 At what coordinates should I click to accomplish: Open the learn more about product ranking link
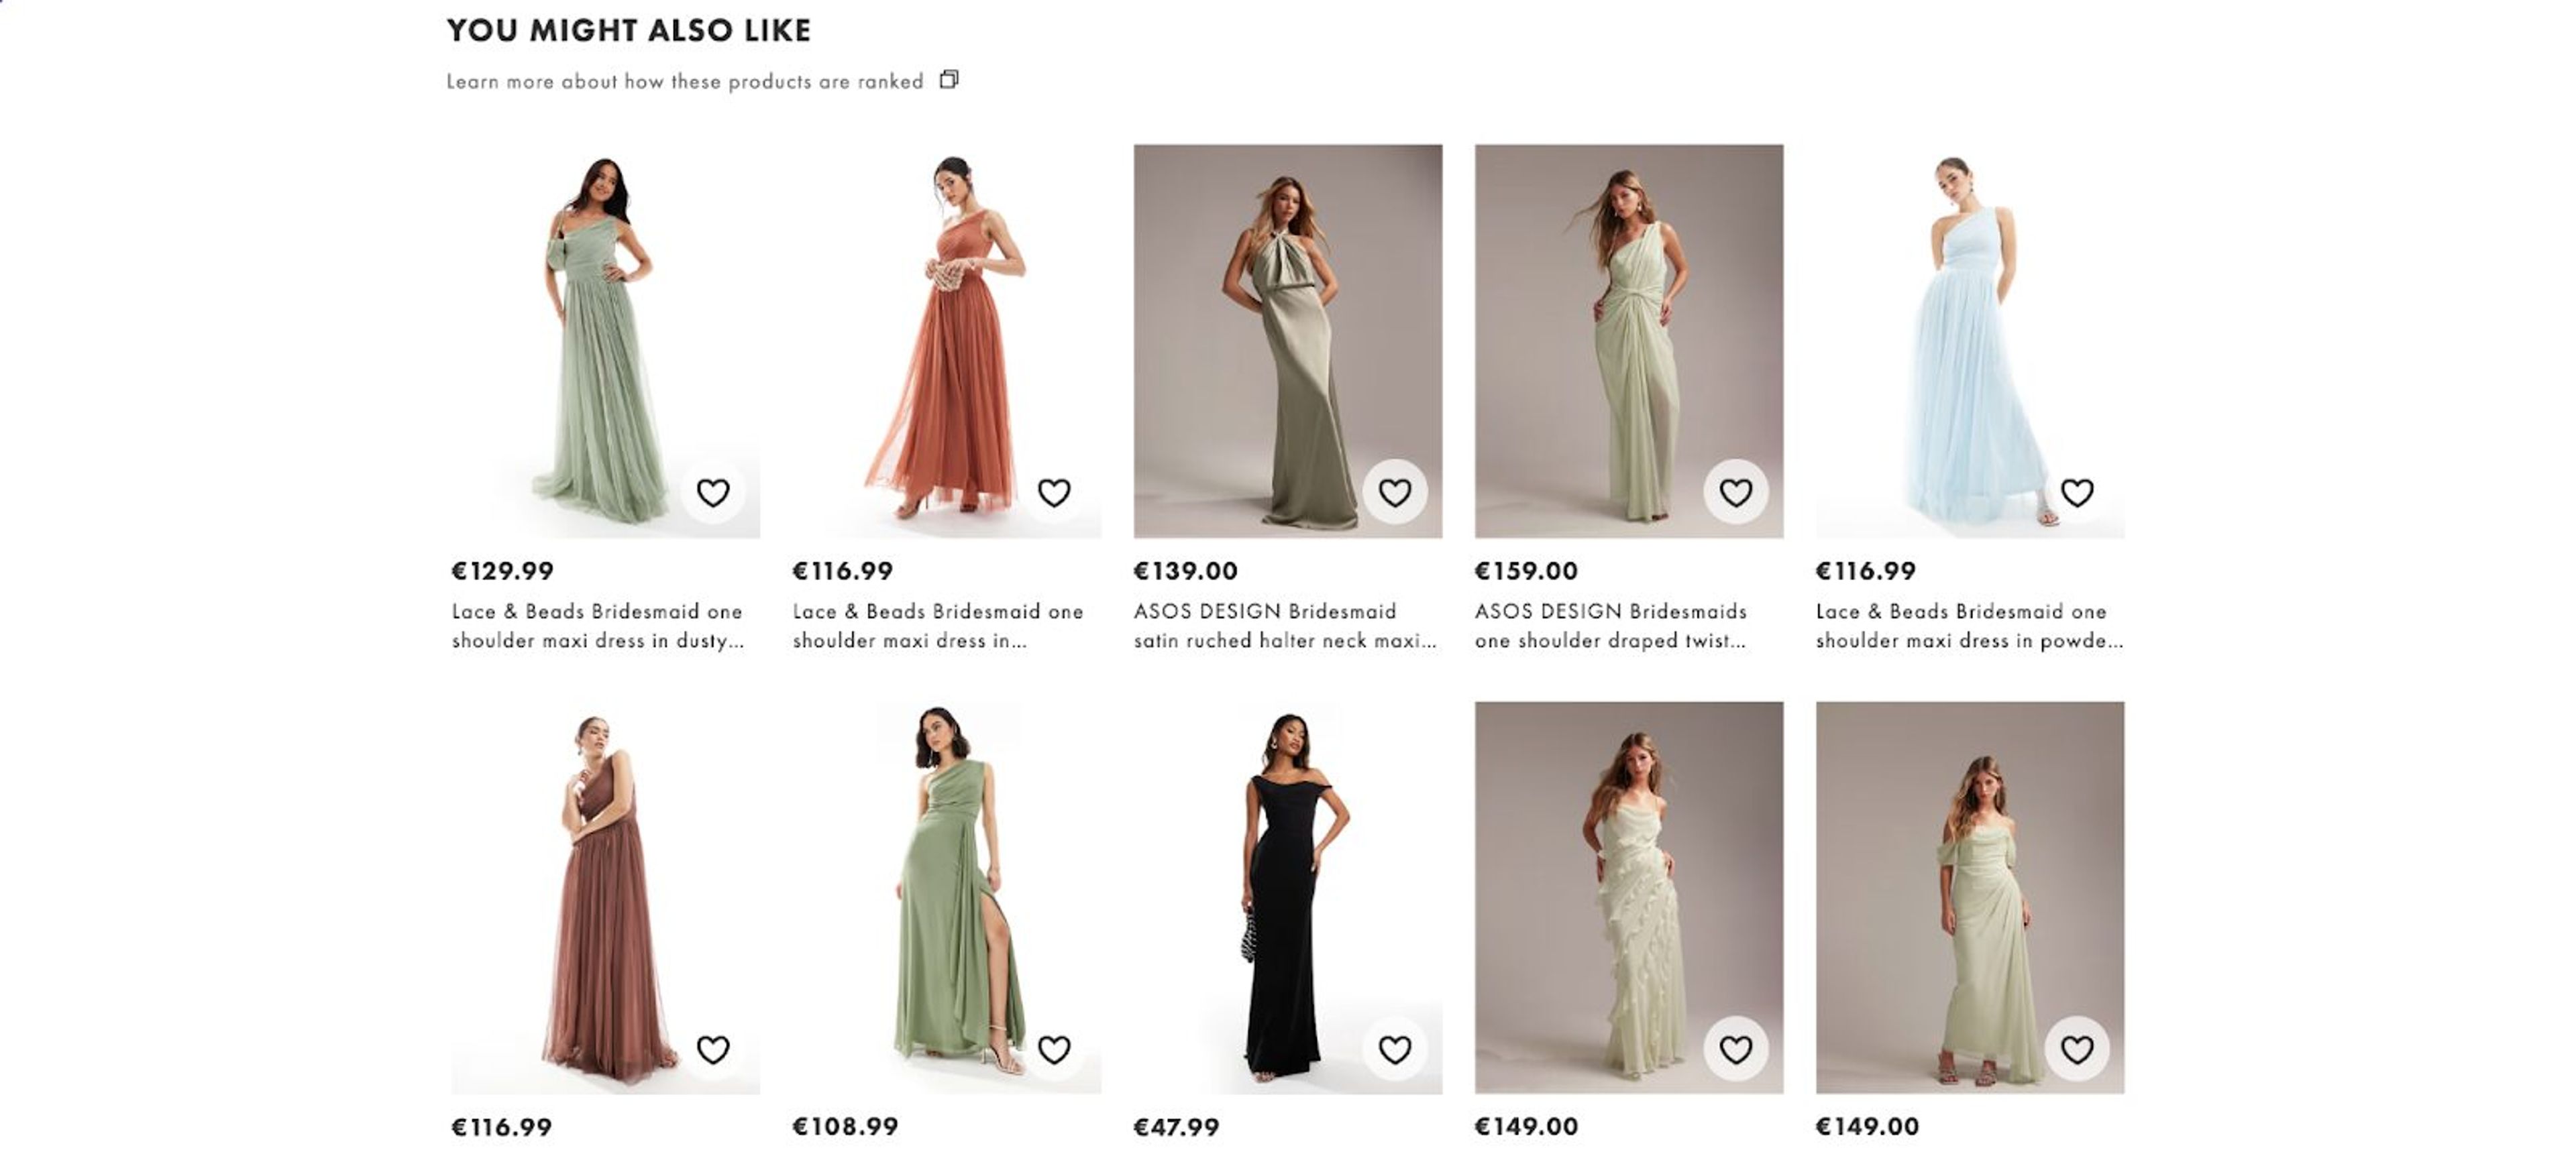[685, 81]
